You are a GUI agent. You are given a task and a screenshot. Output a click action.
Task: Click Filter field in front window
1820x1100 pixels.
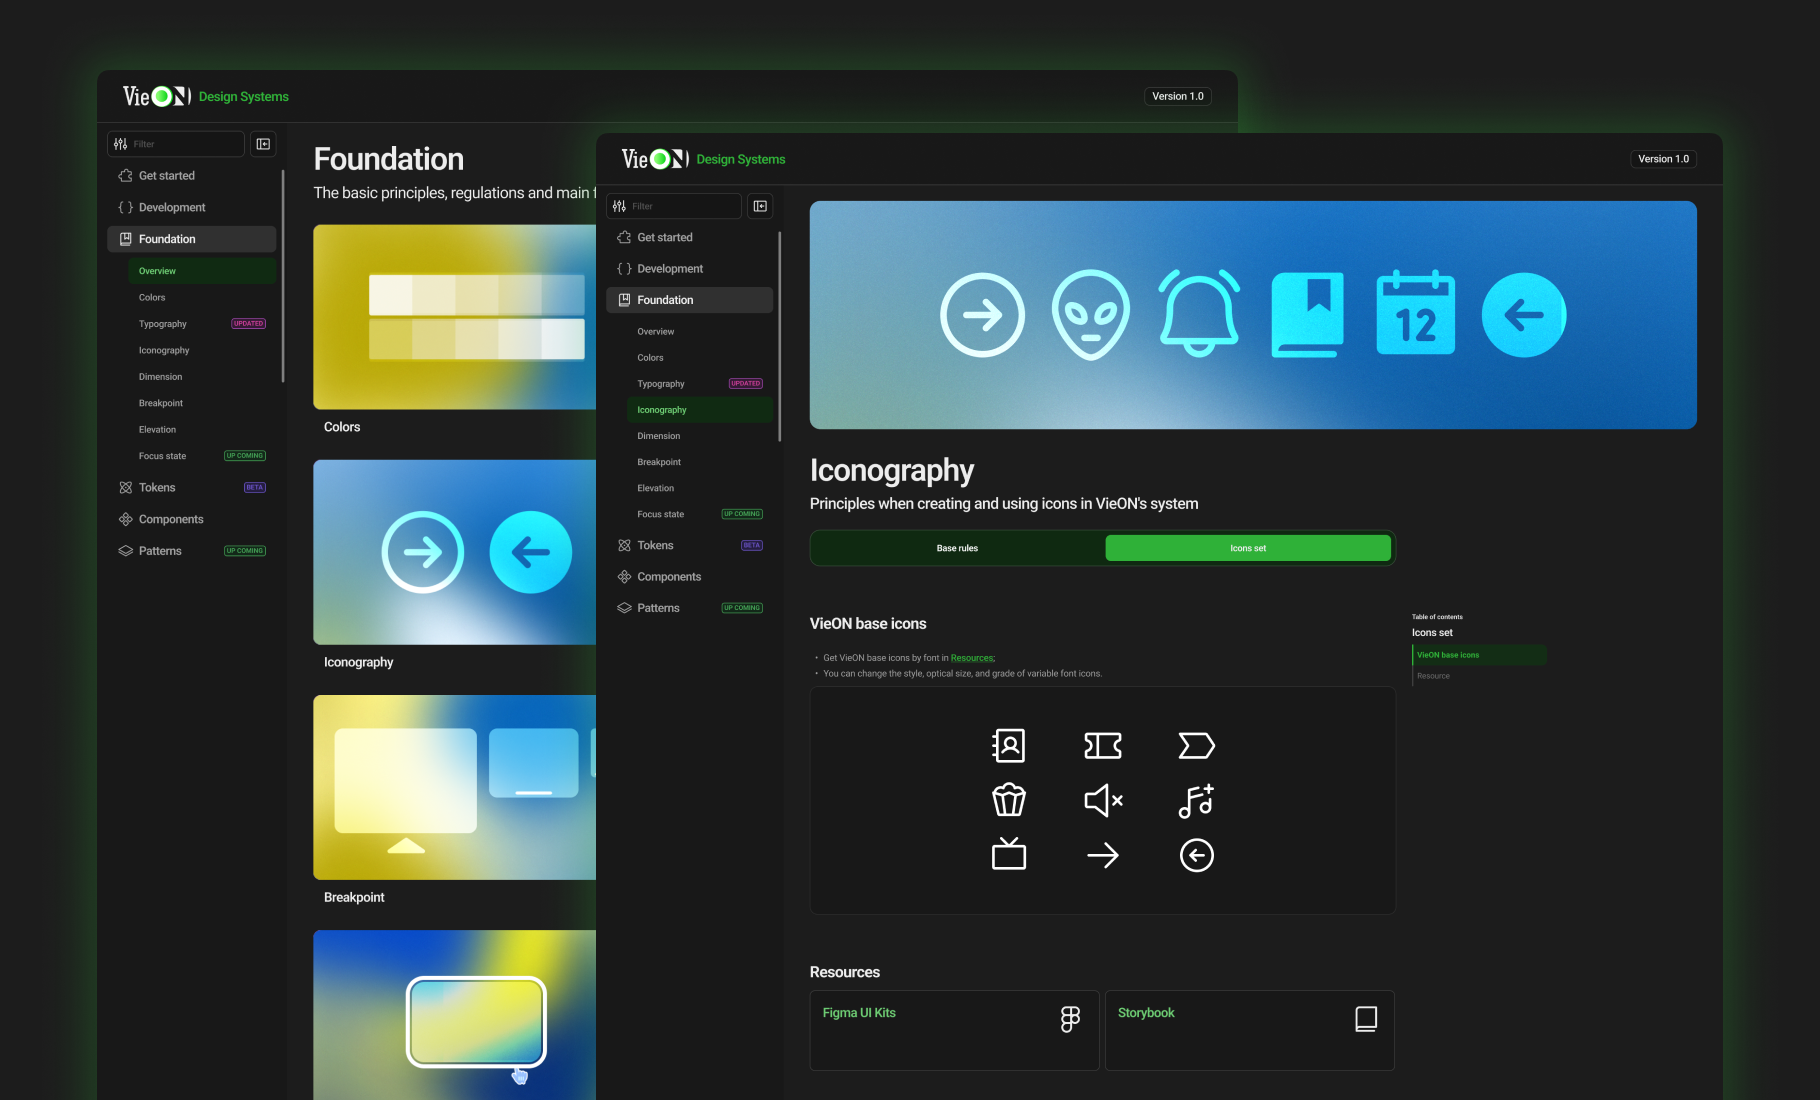click(x=674, y=206)
